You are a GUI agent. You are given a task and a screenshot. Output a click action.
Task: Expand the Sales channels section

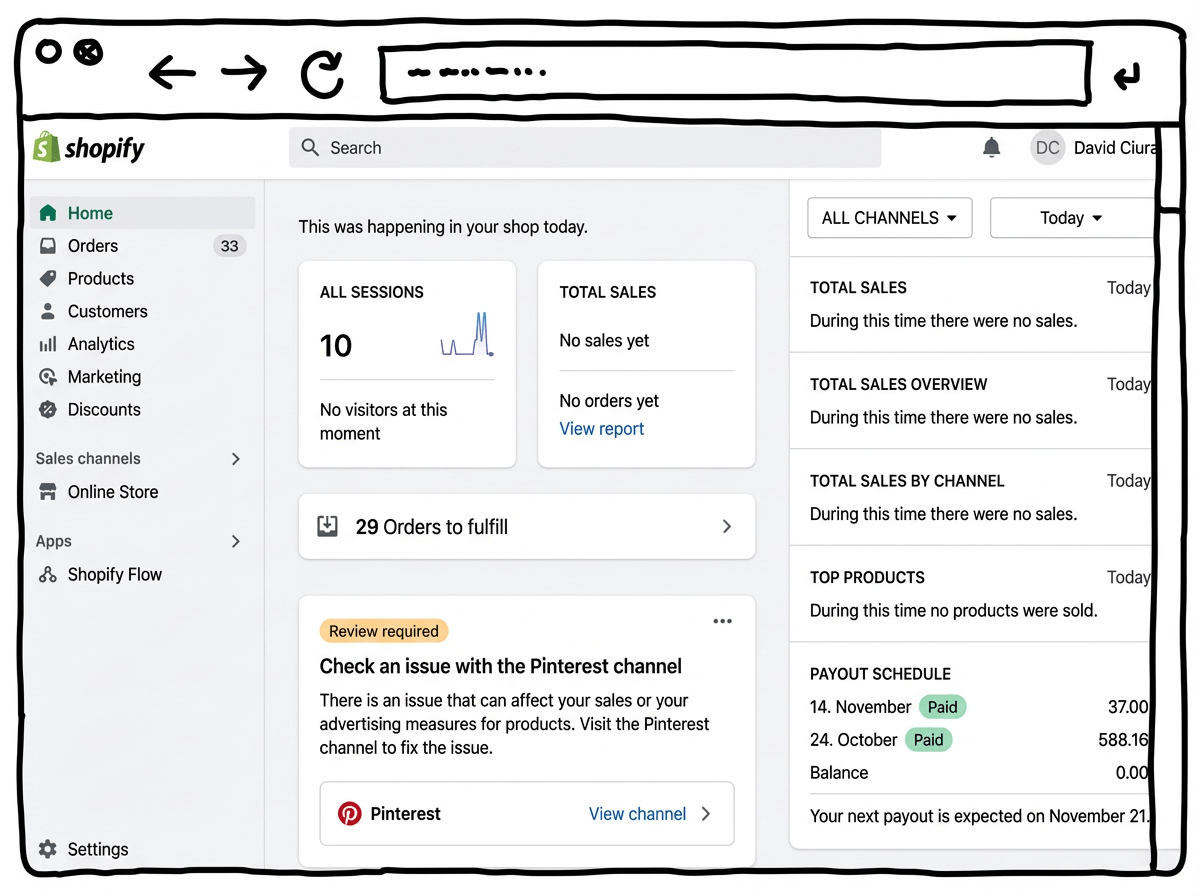point(236,459)
